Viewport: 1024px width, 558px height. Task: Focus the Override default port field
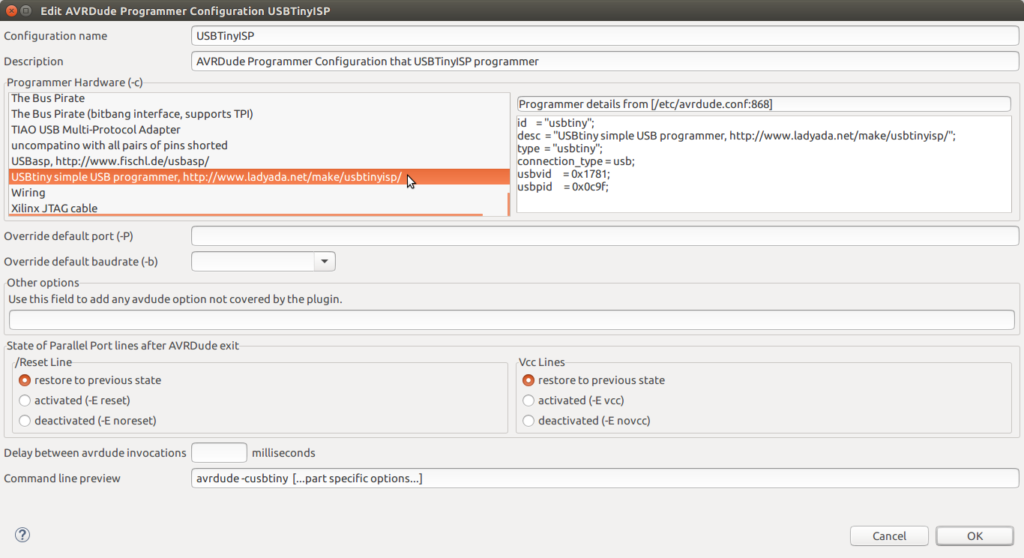pyautogui.click(x=605, y=236)
